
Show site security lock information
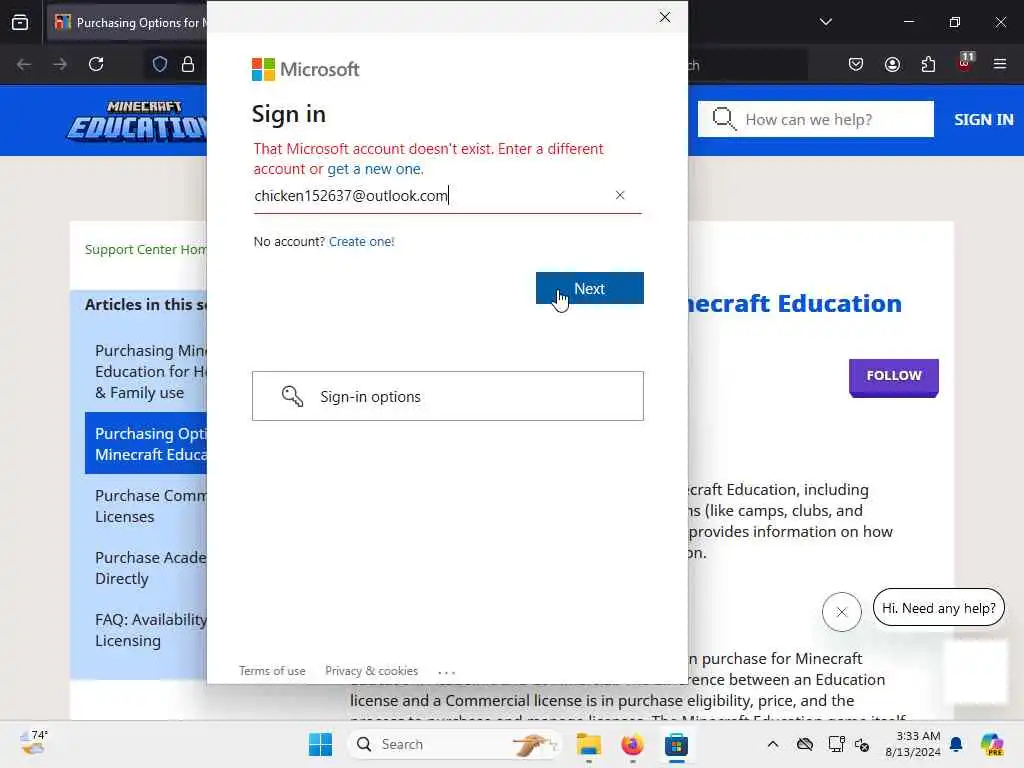coord(188,64)
